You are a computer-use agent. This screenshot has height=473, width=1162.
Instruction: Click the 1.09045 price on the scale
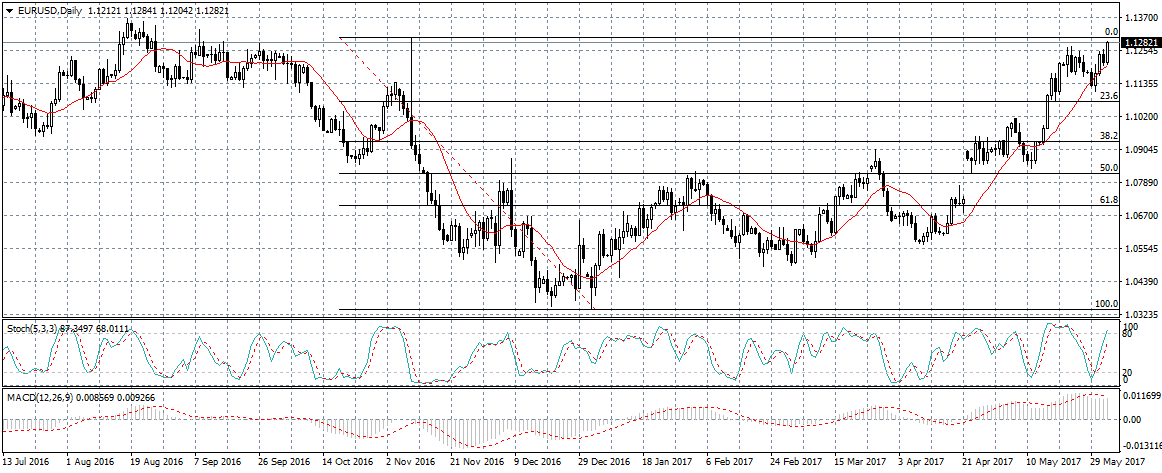(x=1140, y=150)
